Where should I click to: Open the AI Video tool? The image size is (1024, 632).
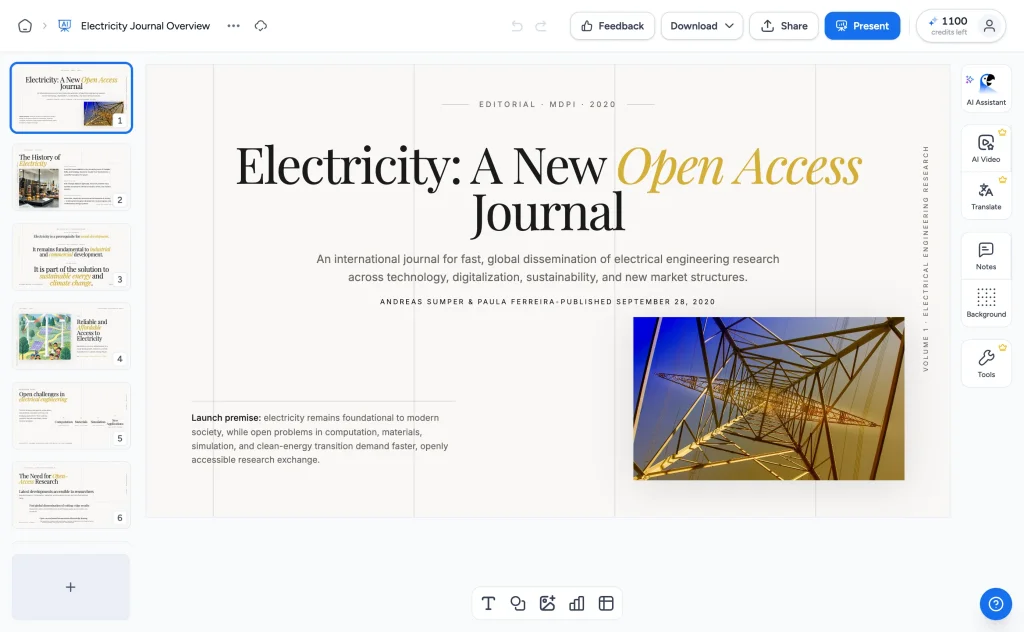(986, 148)
